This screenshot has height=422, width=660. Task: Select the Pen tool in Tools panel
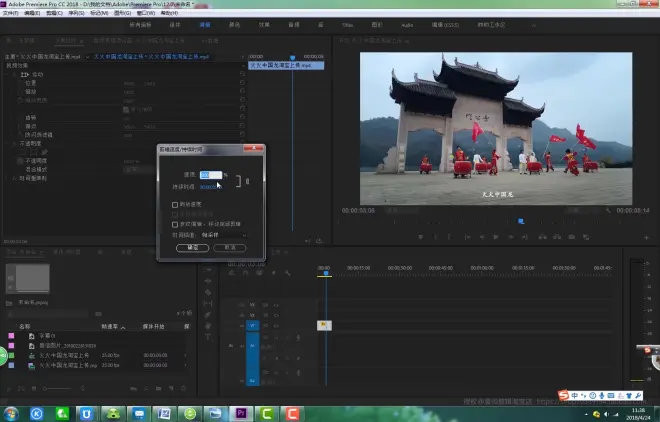click(208, 315)
